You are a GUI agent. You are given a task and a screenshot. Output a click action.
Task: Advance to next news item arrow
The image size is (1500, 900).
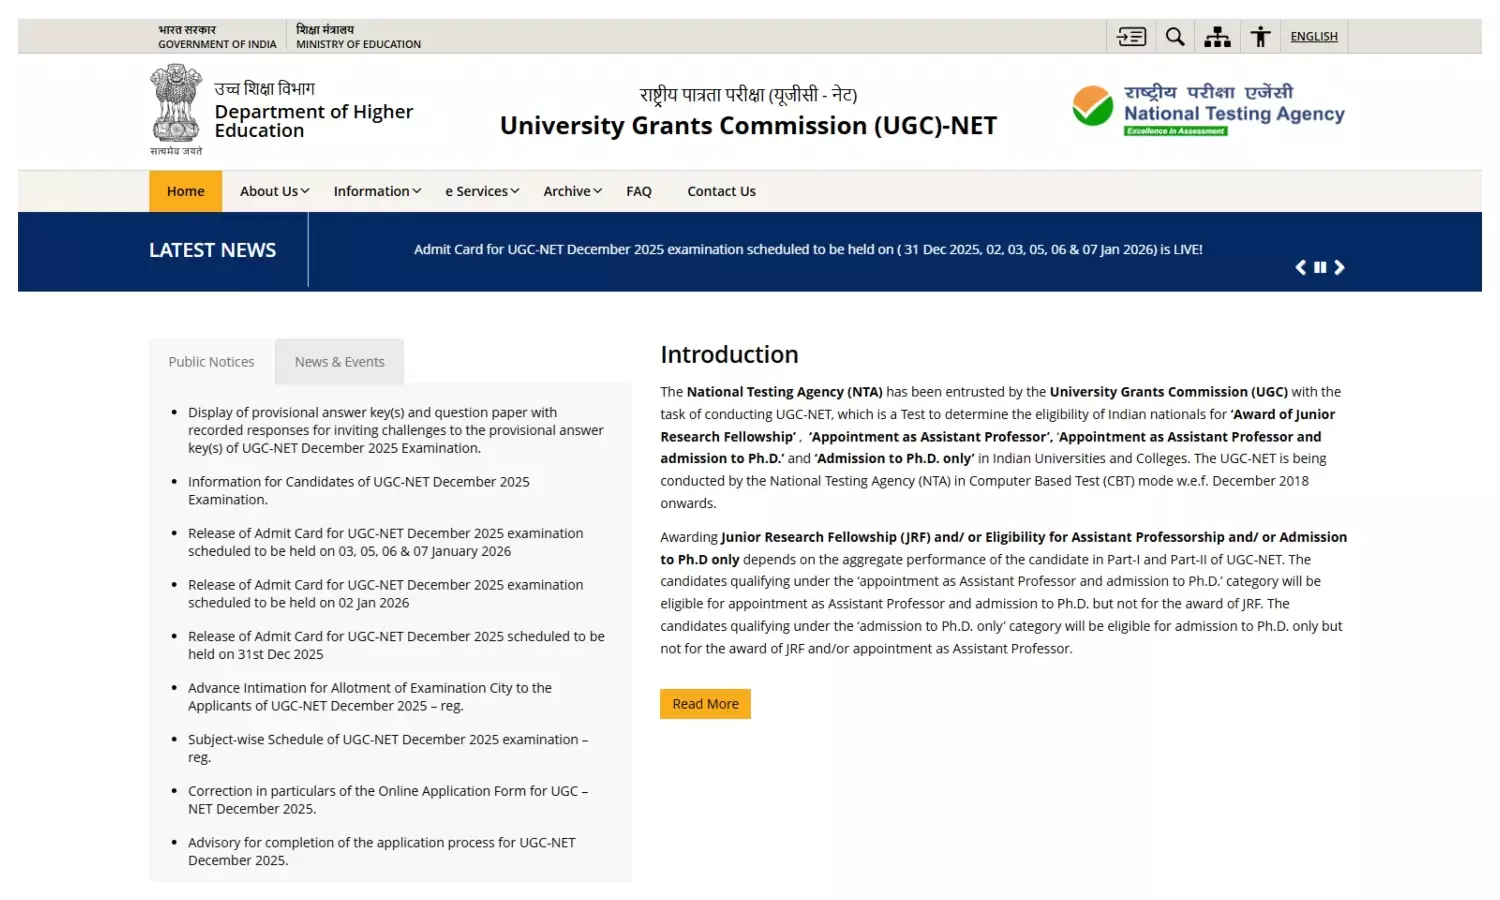click(x=1339, y=267)
